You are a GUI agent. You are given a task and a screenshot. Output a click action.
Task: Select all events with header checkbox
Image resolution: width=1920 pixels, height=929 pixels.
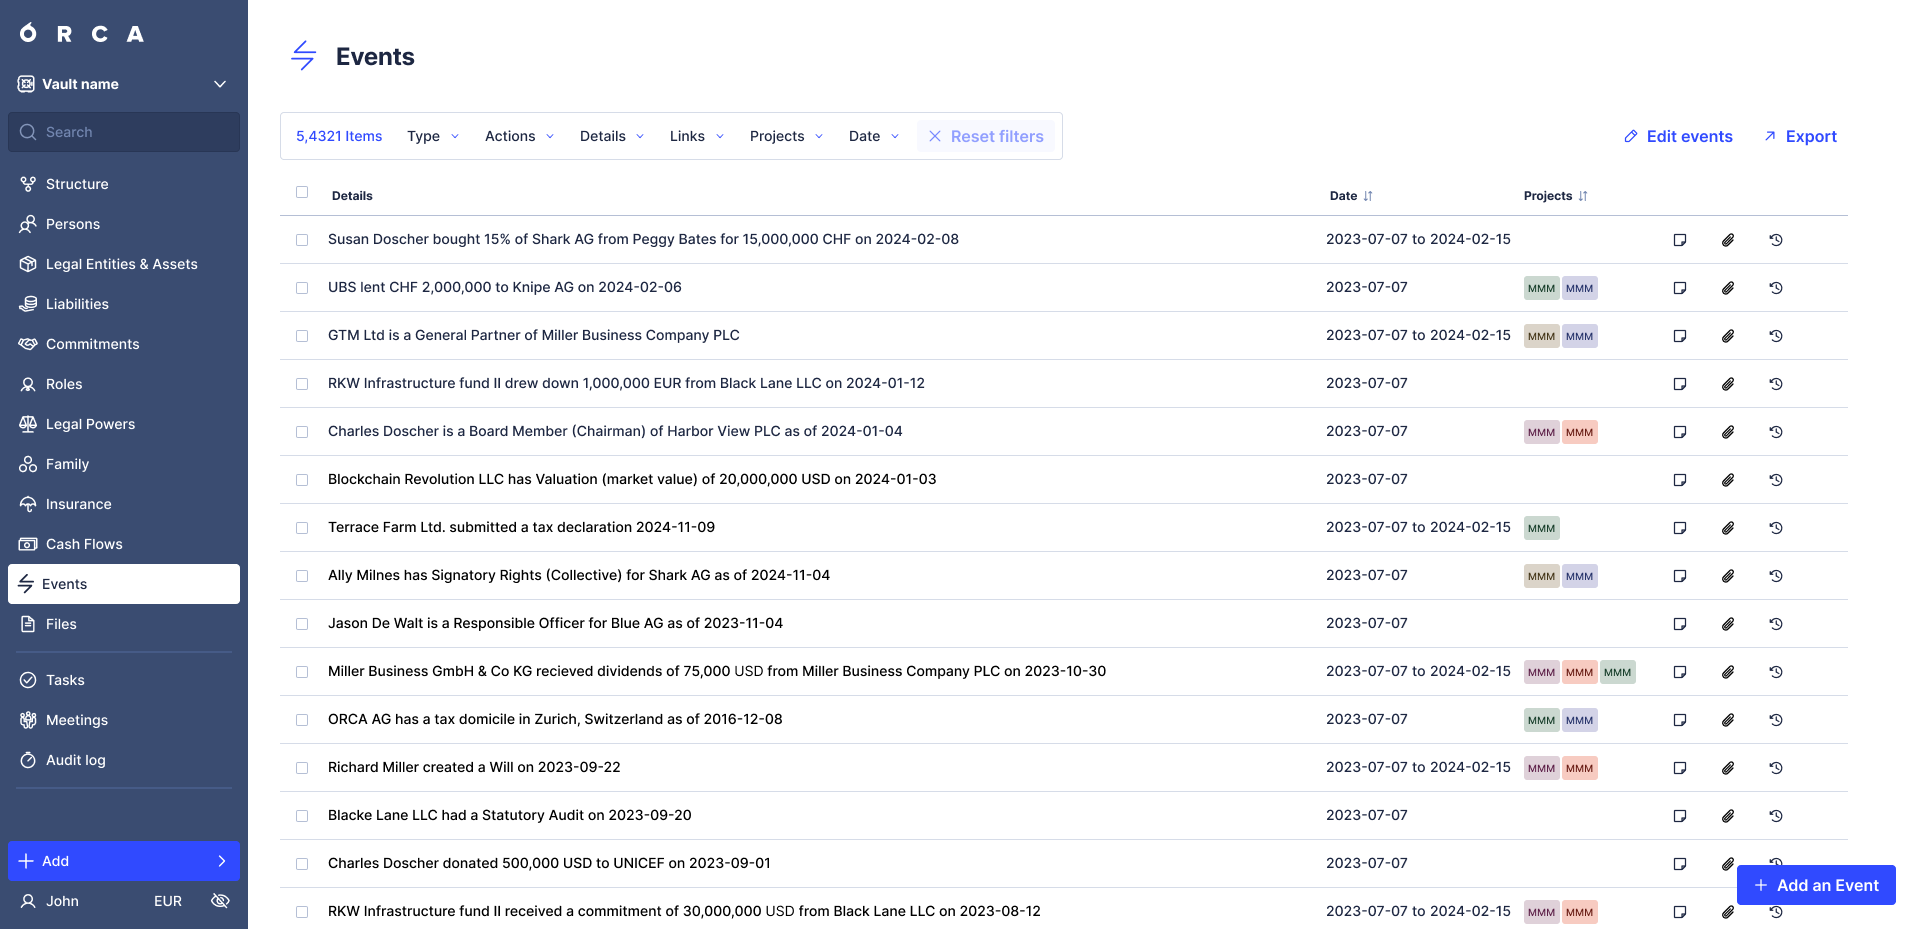[x=302, y=193]
